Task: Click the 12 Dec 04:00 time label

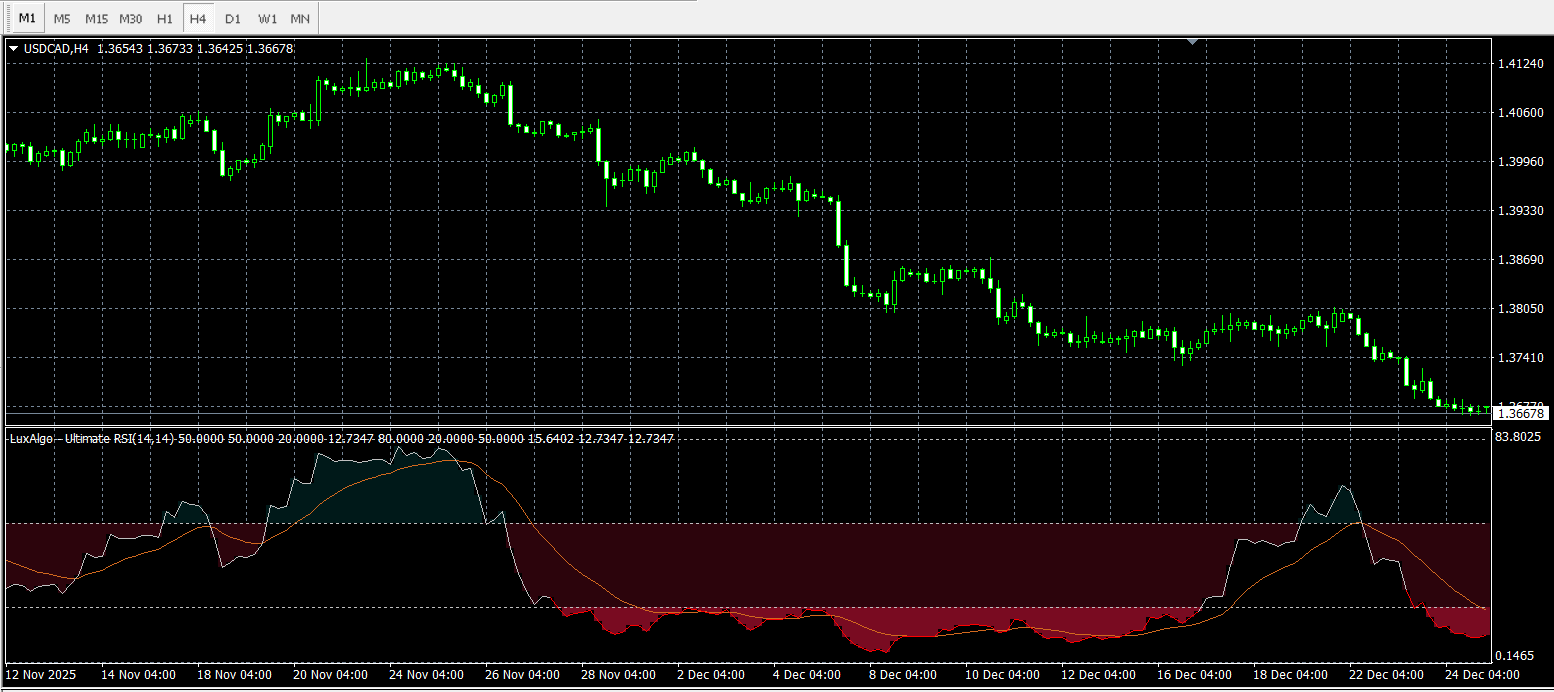Action: [1098, 675]
